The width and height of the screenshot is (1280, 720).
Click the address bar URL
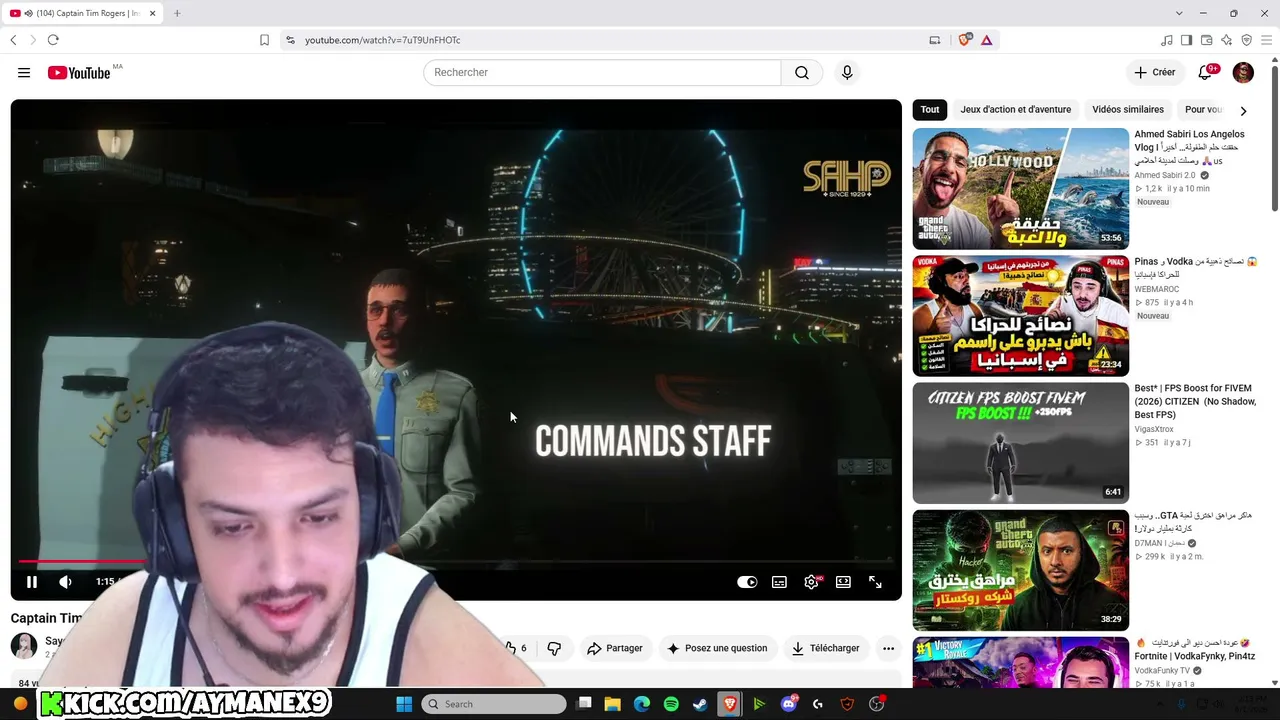383,40
